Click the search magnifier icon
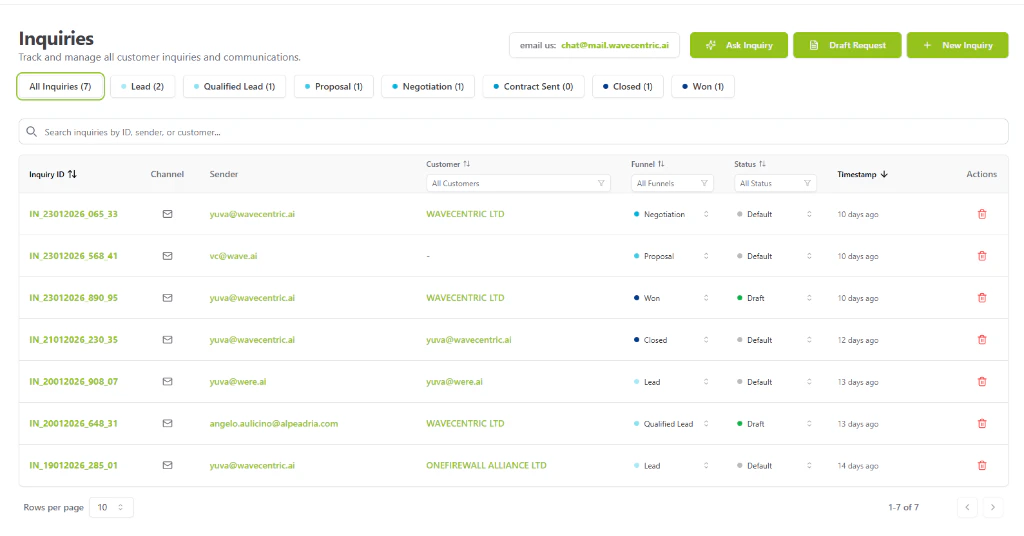 (x=31, y=132)
